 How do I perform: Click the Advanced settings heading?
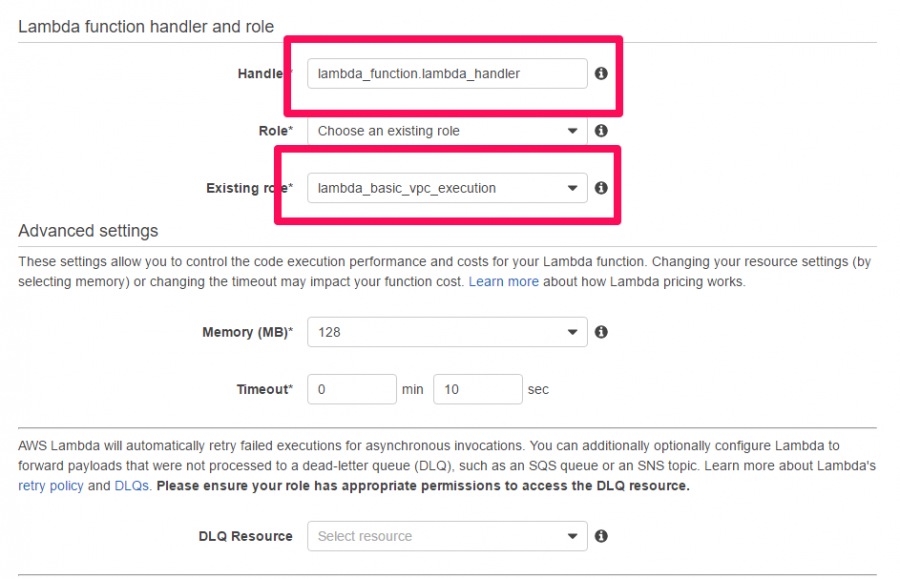pyautogui.click(x=88, y=231)
